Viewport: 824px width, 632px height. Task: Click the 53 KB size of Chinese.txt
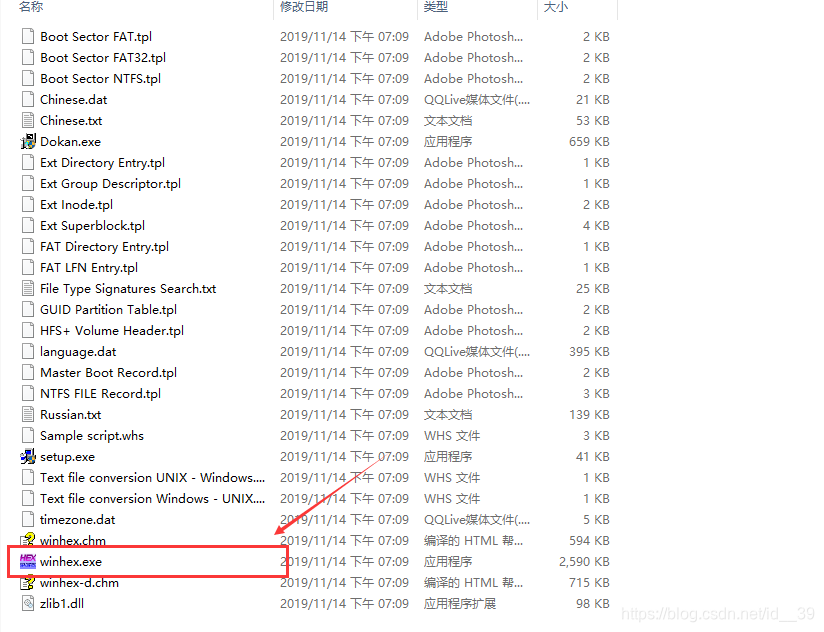coord(593,120)
